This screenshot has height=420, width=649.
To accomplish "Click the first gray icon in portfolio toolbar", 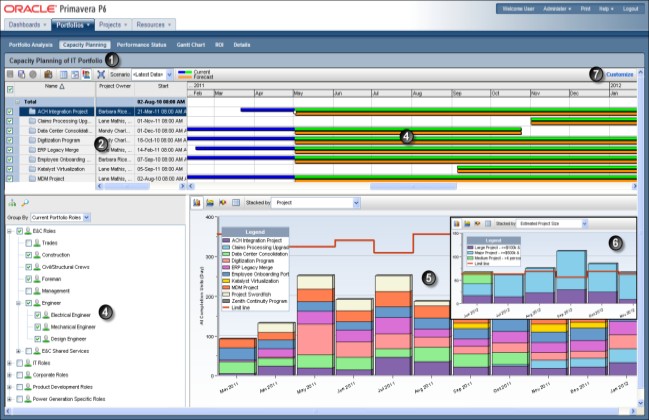I will coord(10,74).
